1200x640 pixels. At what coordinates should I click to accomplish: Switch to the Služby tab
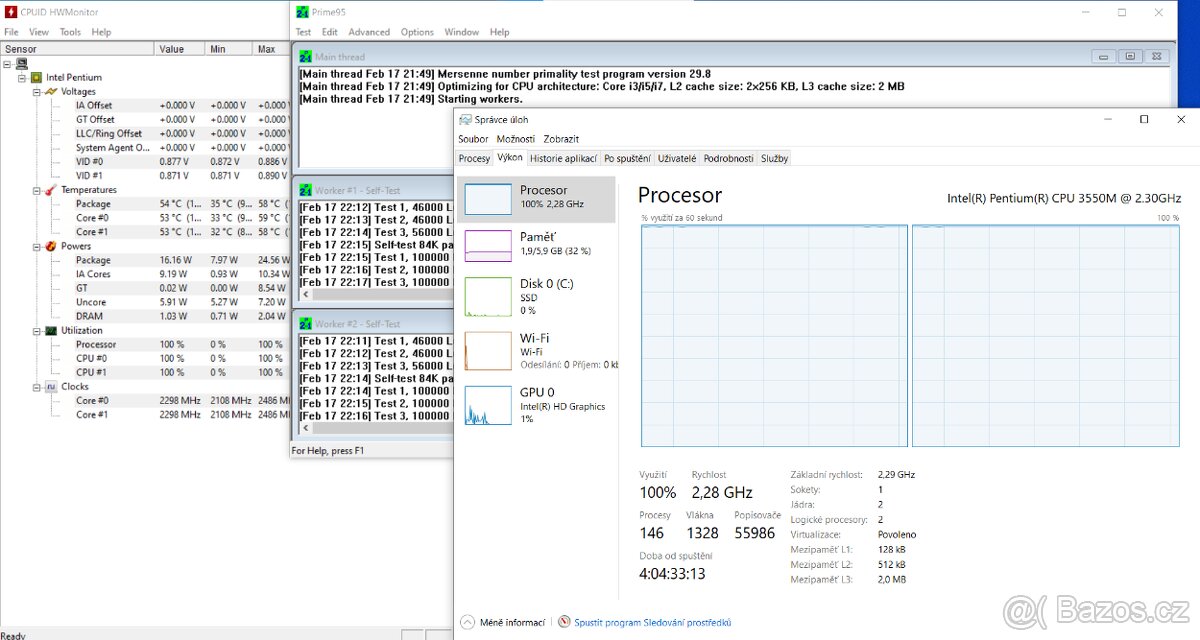(774, 158)
